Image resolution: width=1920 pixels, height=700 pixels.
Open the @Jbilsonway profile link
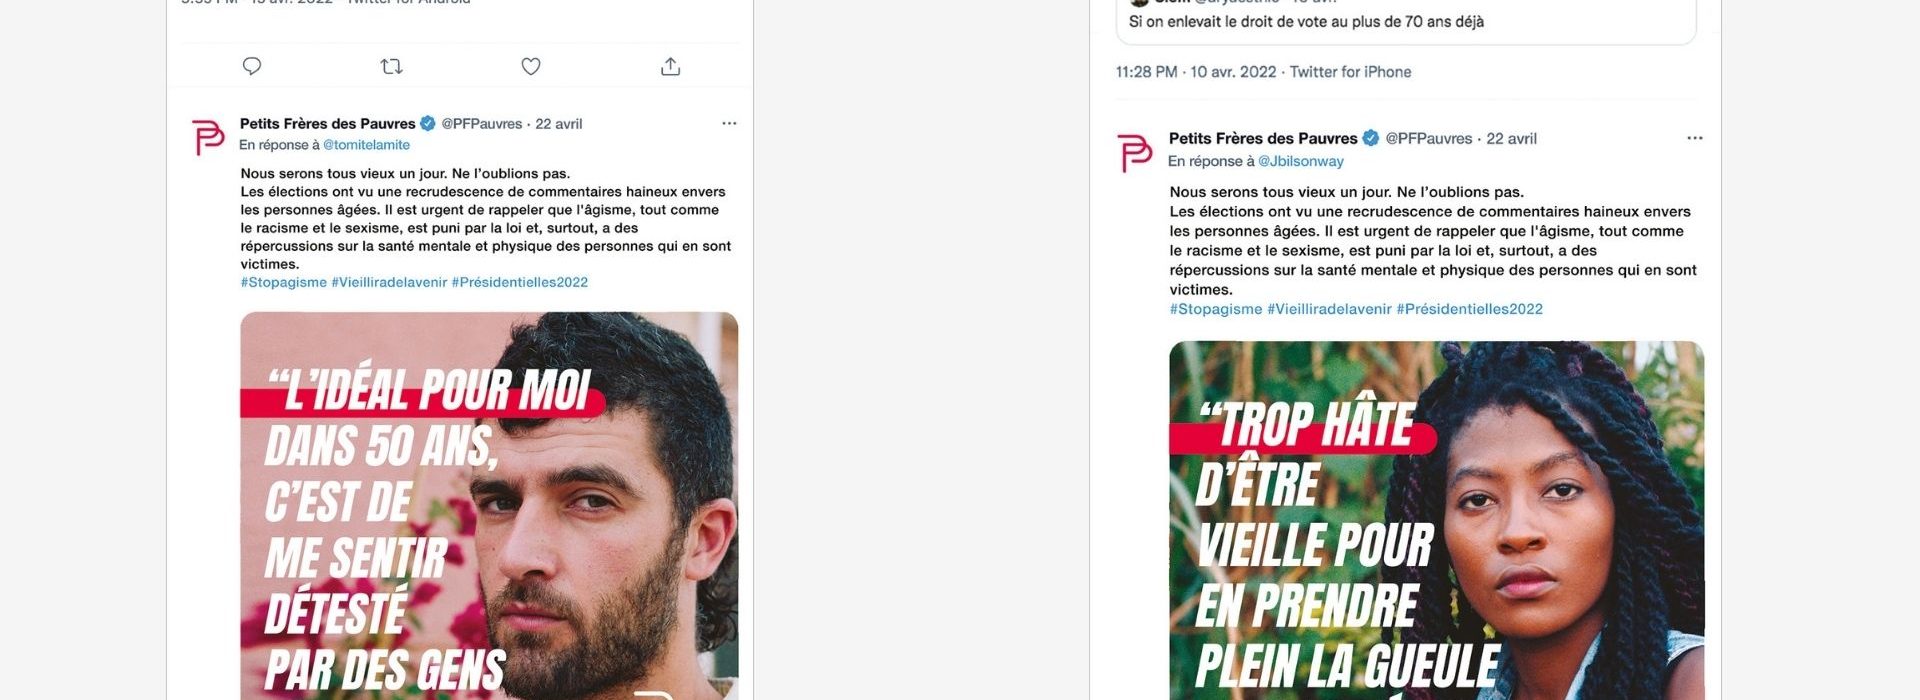tap(1300, 161)
